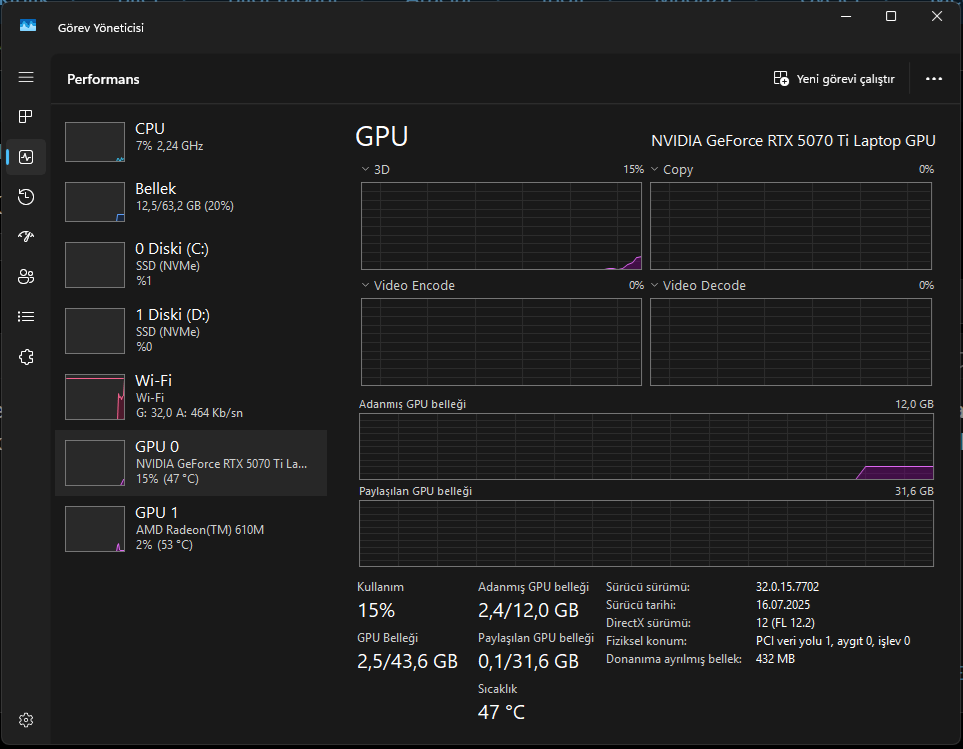Open the Video Decode engine dropdown

click(x=698, y=285)
